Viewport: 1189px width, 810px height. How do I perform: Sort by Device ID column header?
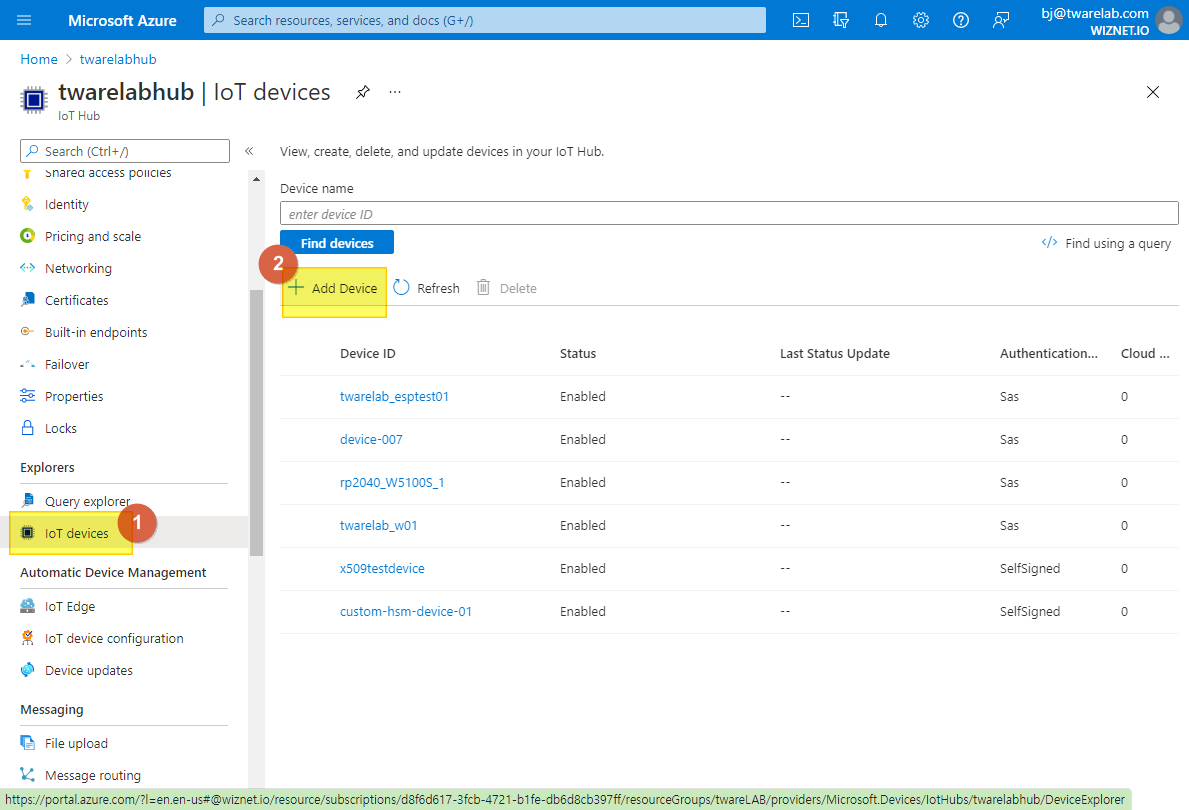click(x=368, y=353)
